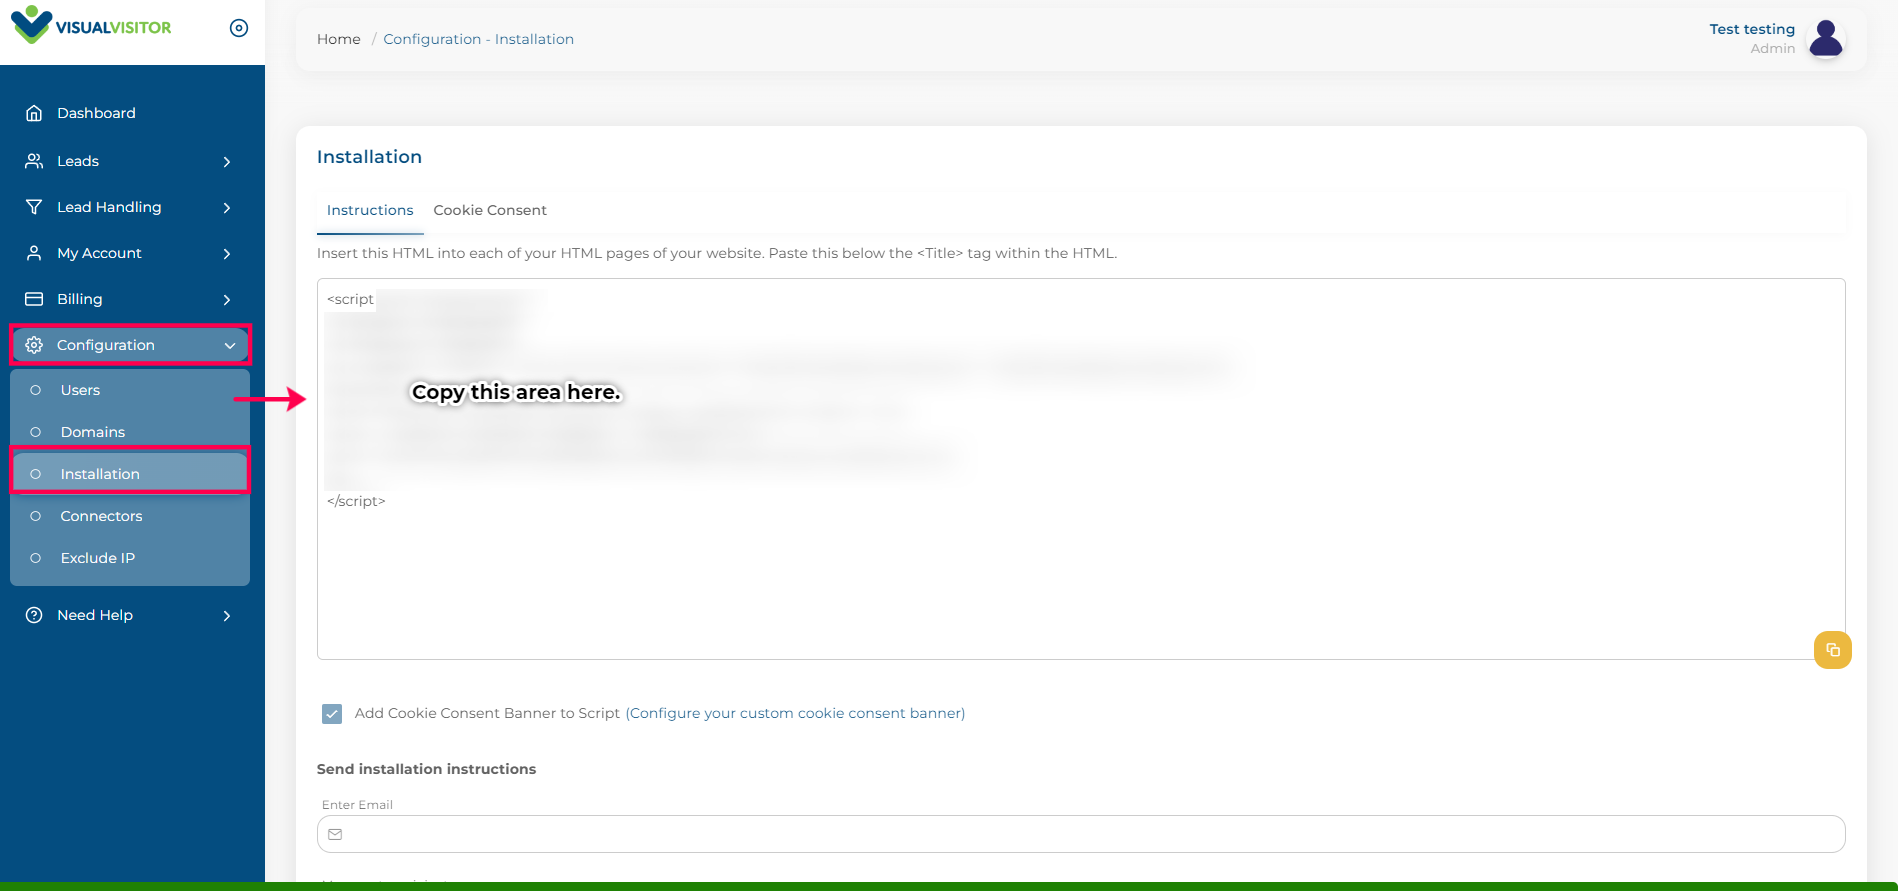
Task: Expand the My Account chevron
Action: click(x=227, y=253)
